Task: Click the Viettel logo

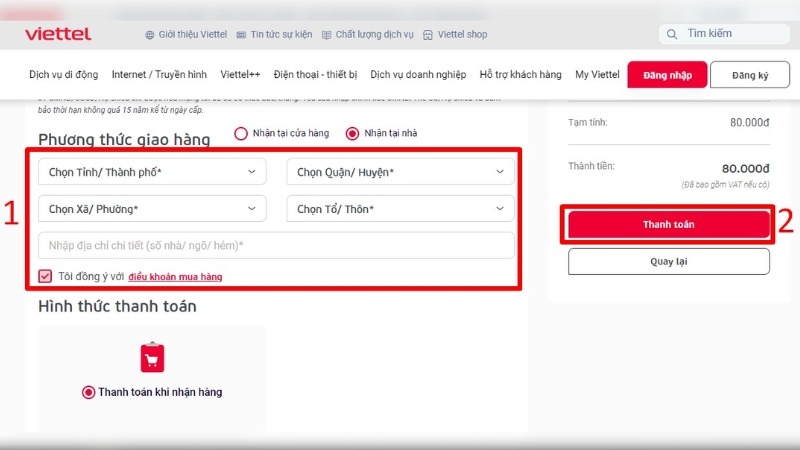Action: point(58,34)
